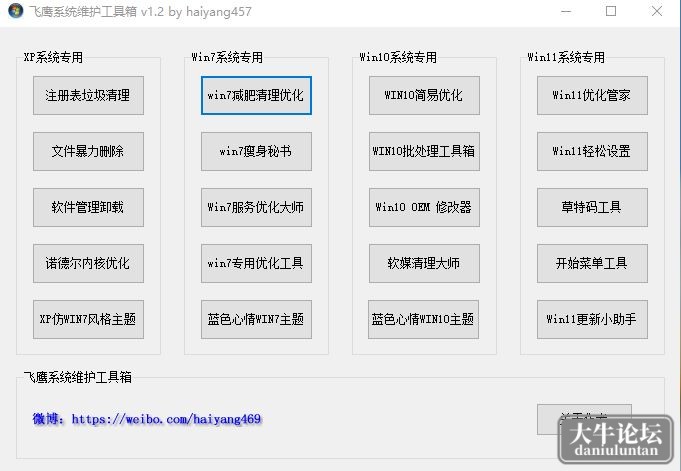
Task: Maximize the toolbox window
Action: click(x=611, y=11)
